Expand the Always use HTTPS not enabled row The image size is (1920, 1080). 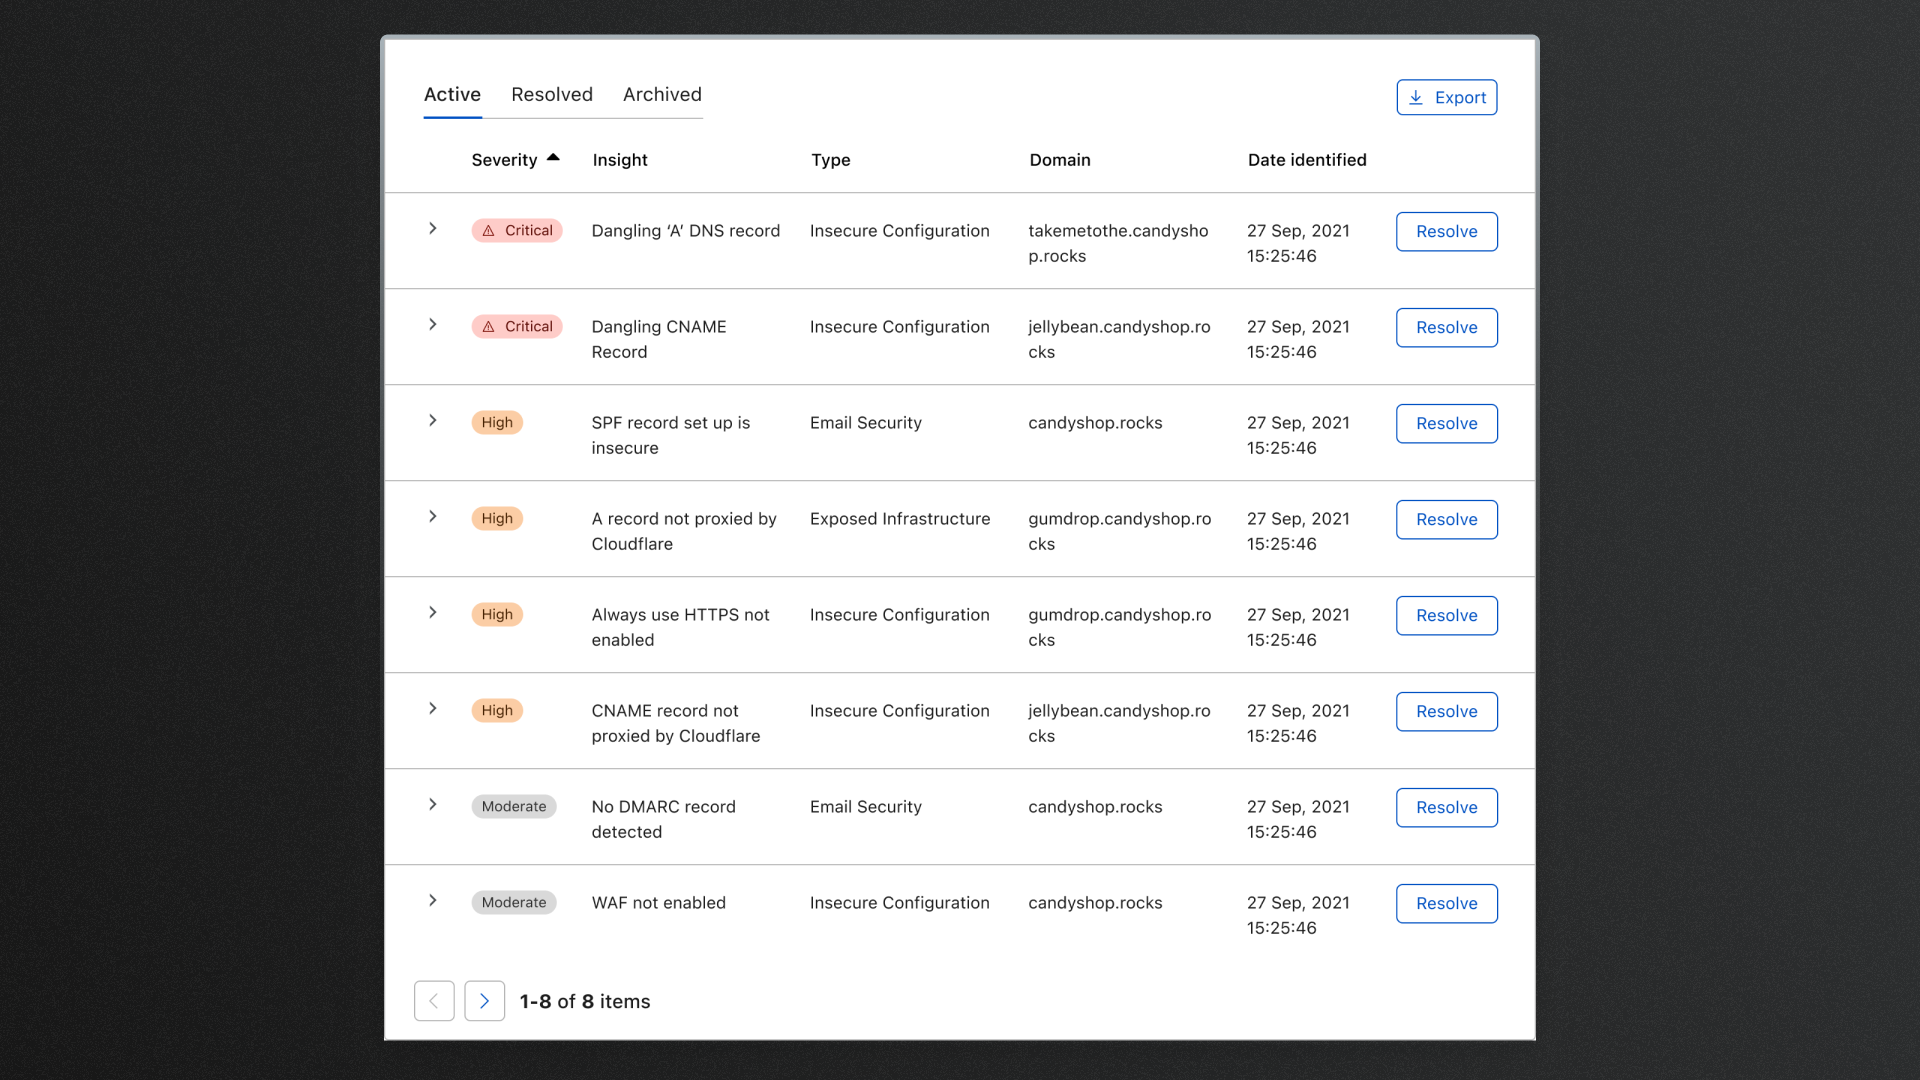click(x=433, y=613)
